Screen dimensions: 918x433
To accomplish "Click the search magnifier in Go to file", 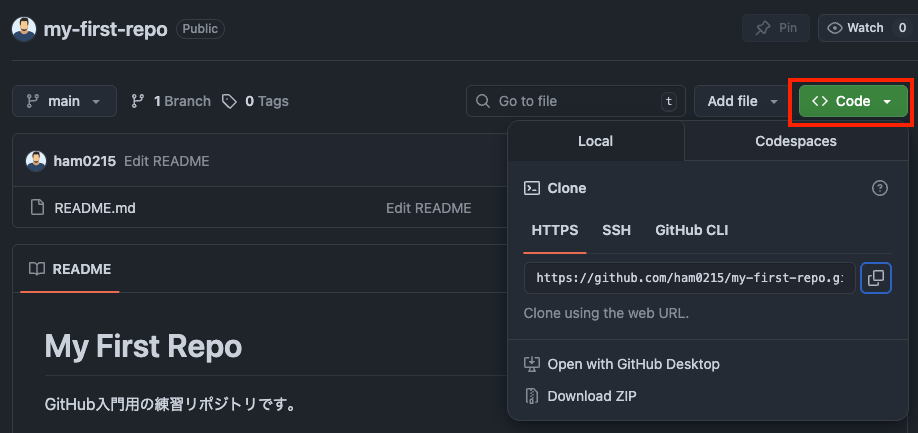I will [x=483, y=101].
